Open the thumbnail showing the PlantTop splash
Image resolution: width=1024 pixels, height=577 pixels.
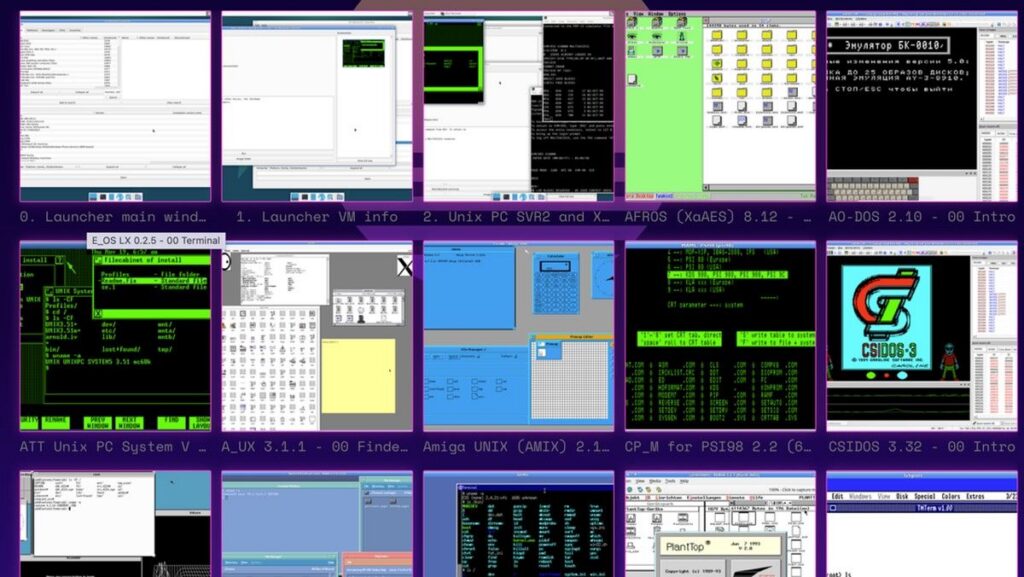pyautogui.click(x=720, y=524)
